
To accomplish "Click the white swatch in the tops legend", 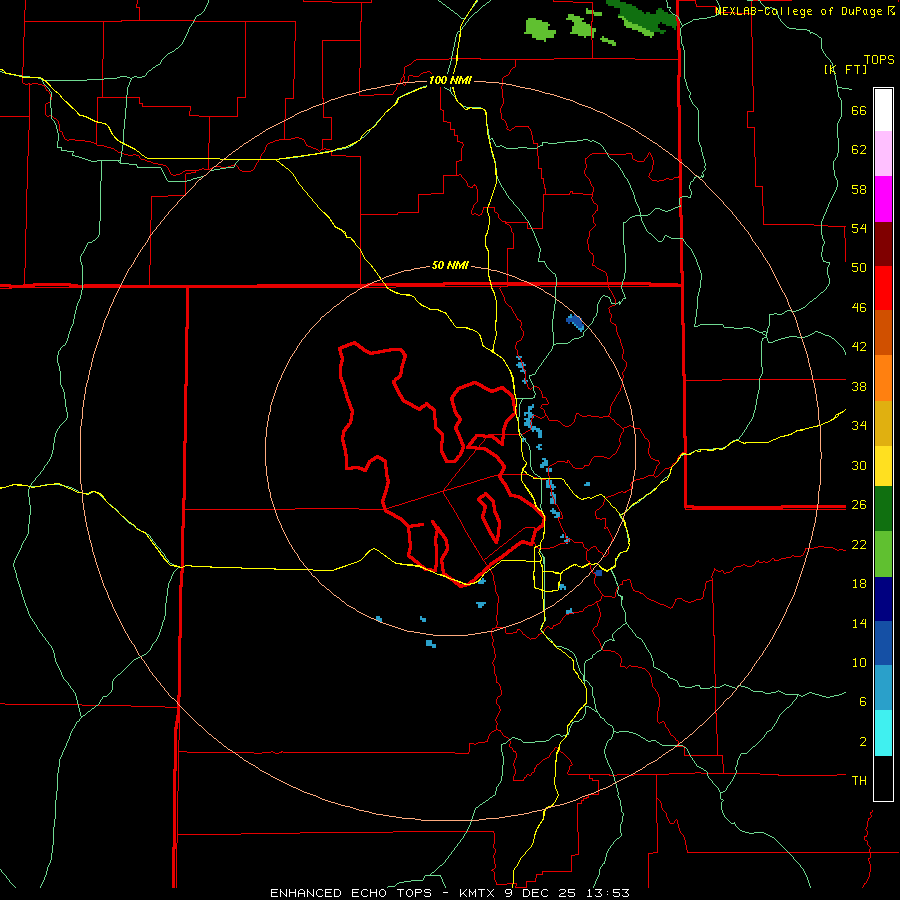I will click(883, 110).
